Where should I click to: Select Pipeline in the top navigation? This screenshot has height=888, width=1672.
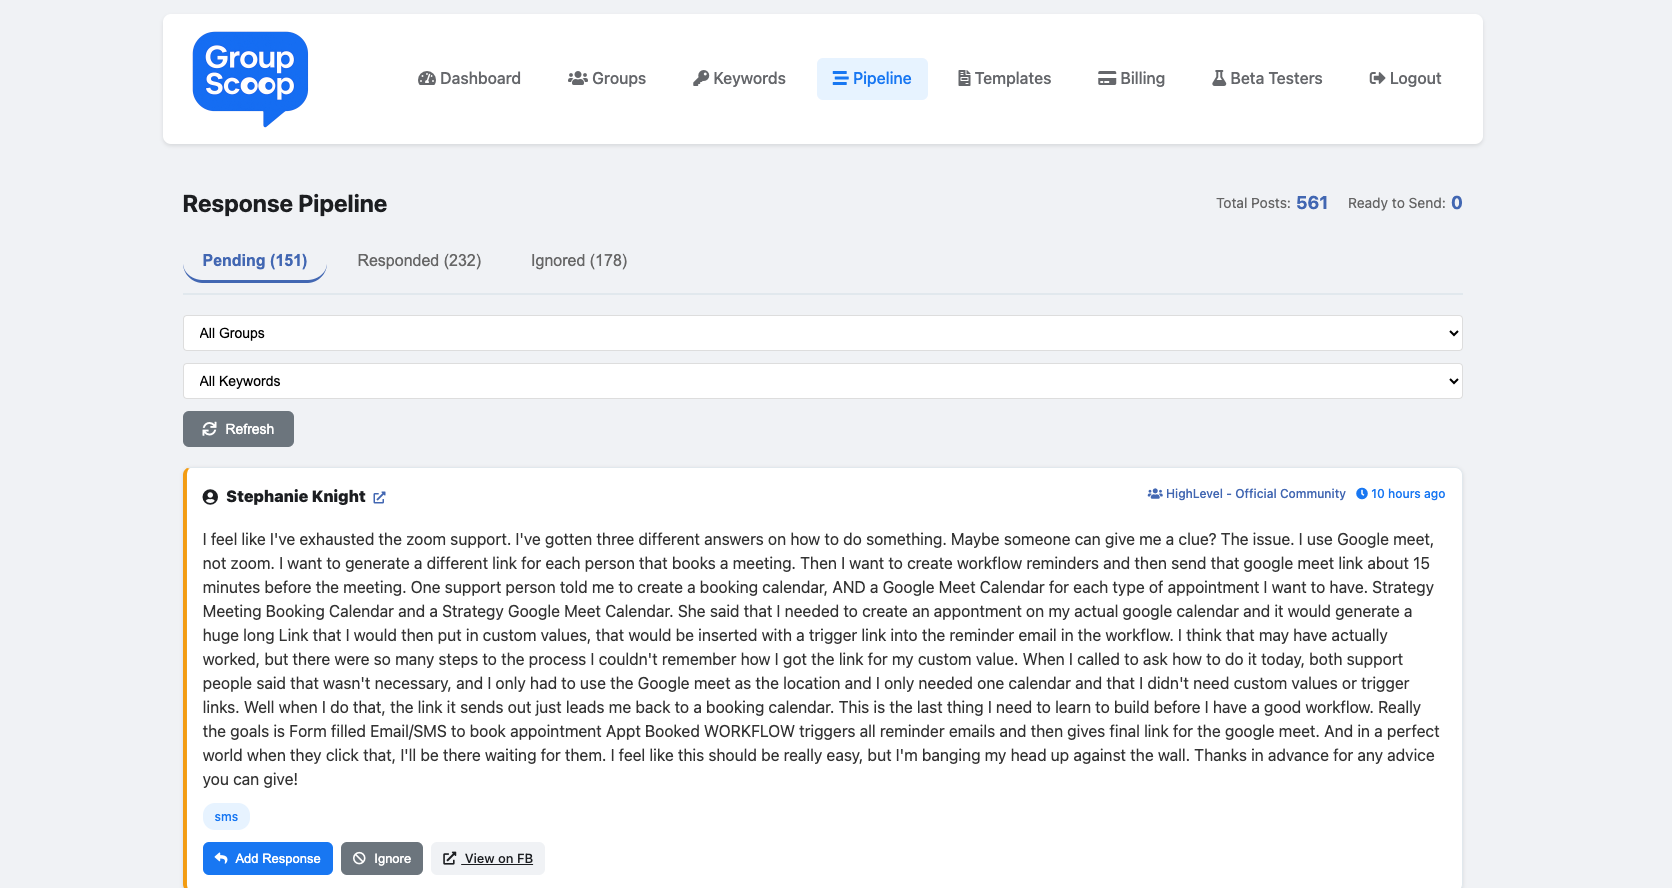click(x=872, y=79)
